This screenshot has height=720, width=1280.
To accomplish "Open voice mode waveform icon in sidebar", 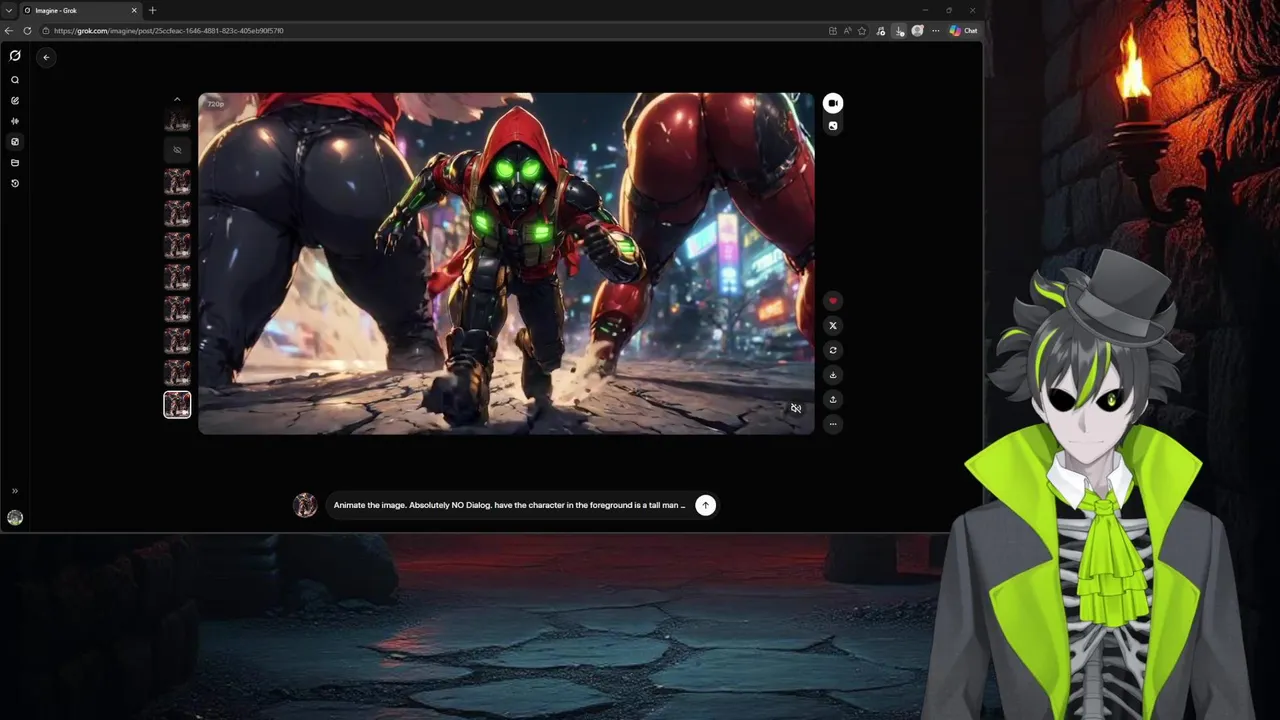I will click(x=15, y=121).
